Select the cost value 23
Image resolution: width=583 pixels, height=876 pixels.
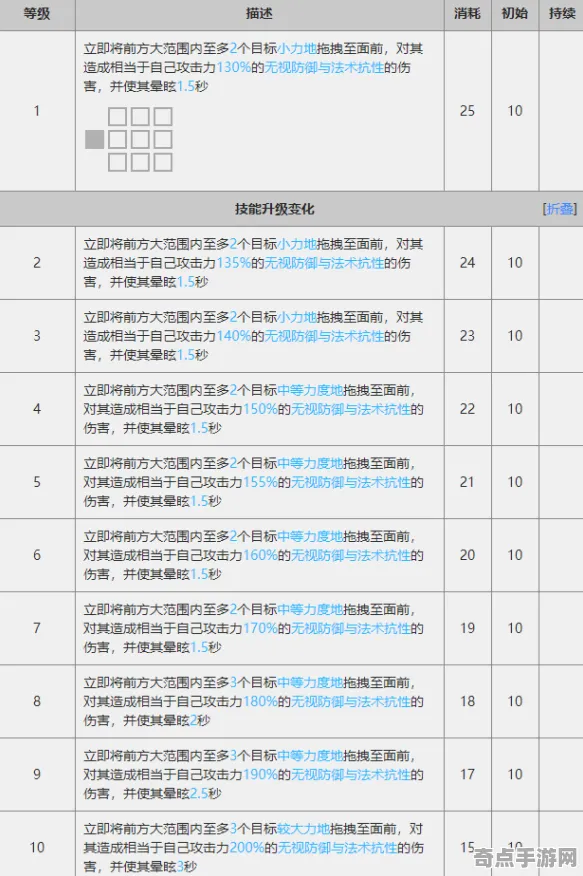467,336
